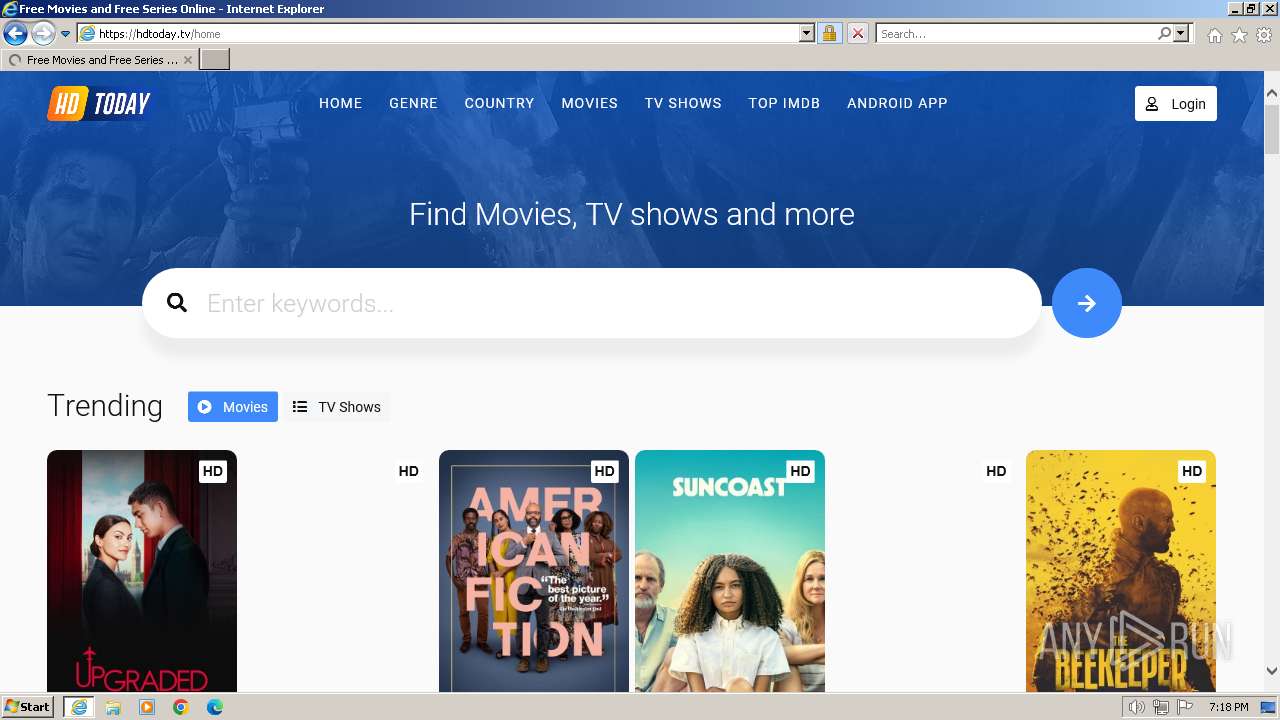Click the HD badge on The Beekeeper poster
Screen dimensions: 1280x720
pos(1192,471)
